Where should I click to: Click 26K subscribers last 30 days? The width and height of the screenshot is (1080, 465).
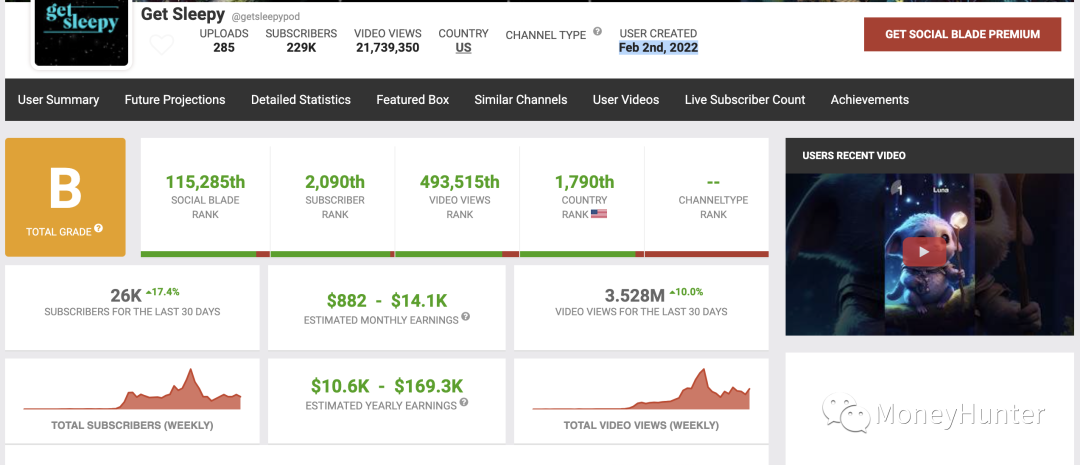tap(126, 296)
